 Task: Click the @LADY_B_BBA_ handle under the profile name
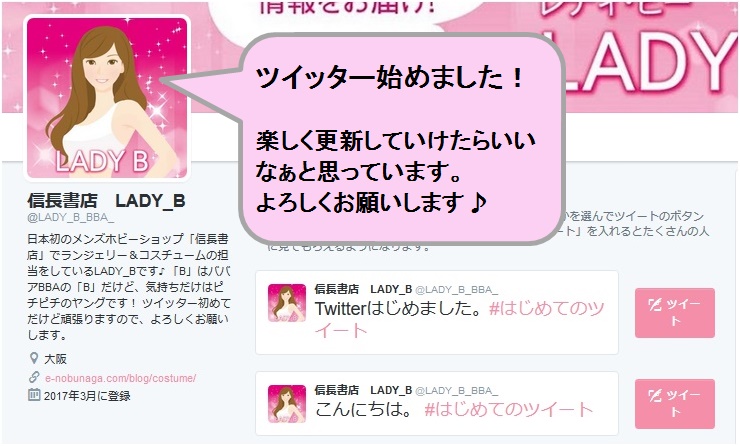click(71, 218)
